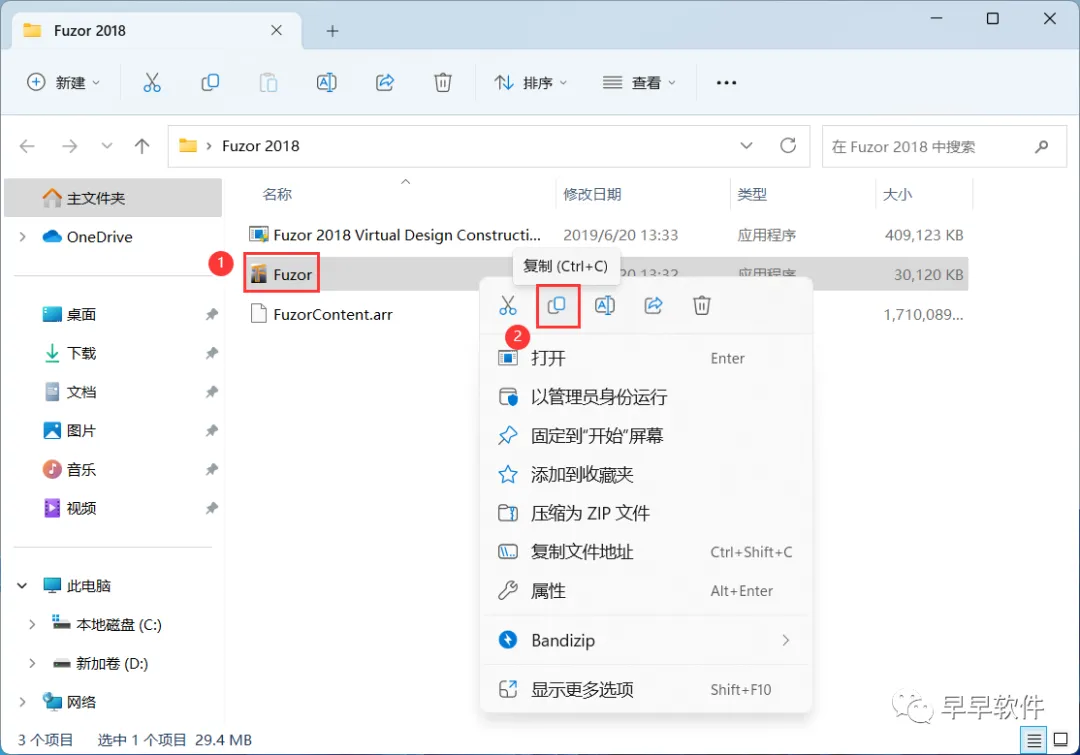
Task: Click Share icon in context menu
Action: tap(653, 305)
